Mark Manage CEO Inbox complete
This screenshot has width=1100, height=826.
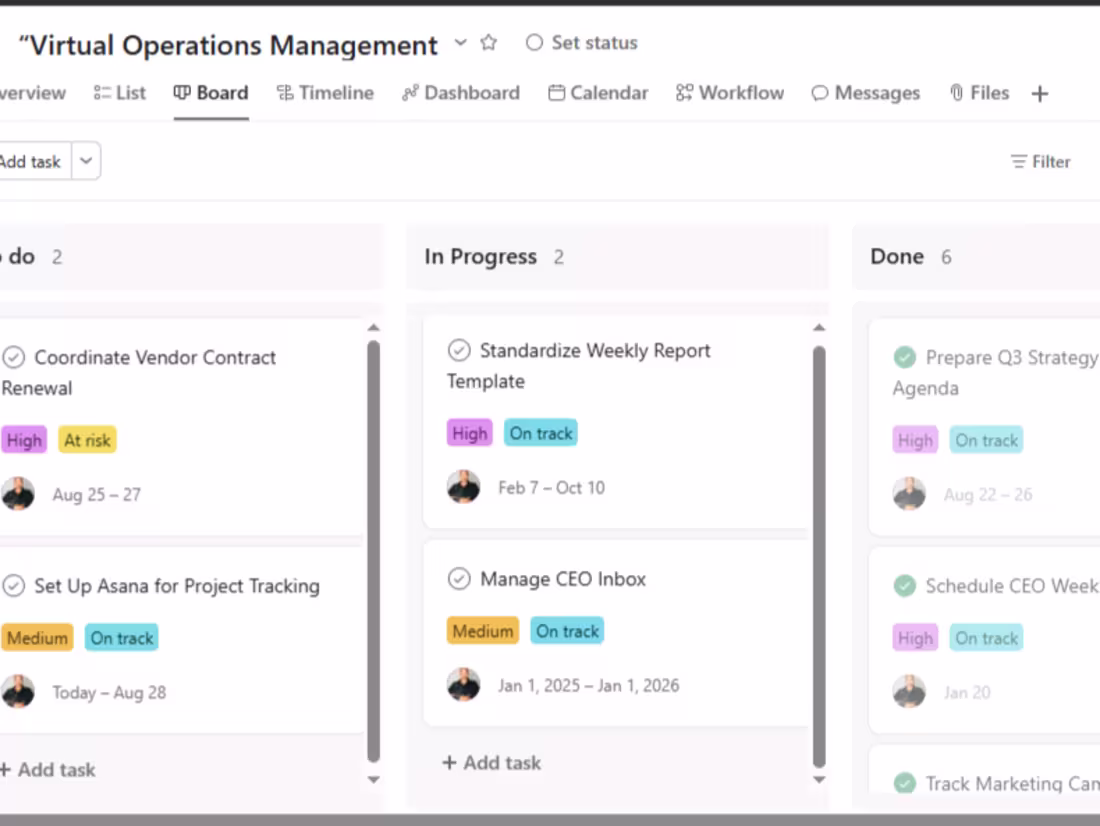click(x=459, y=578)
